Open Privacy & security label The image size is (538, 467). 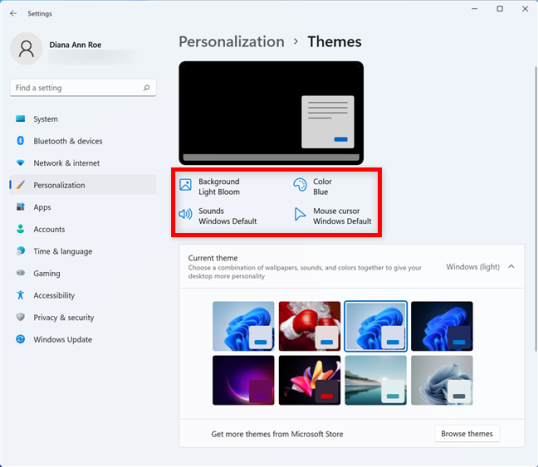tap(64, 317)
